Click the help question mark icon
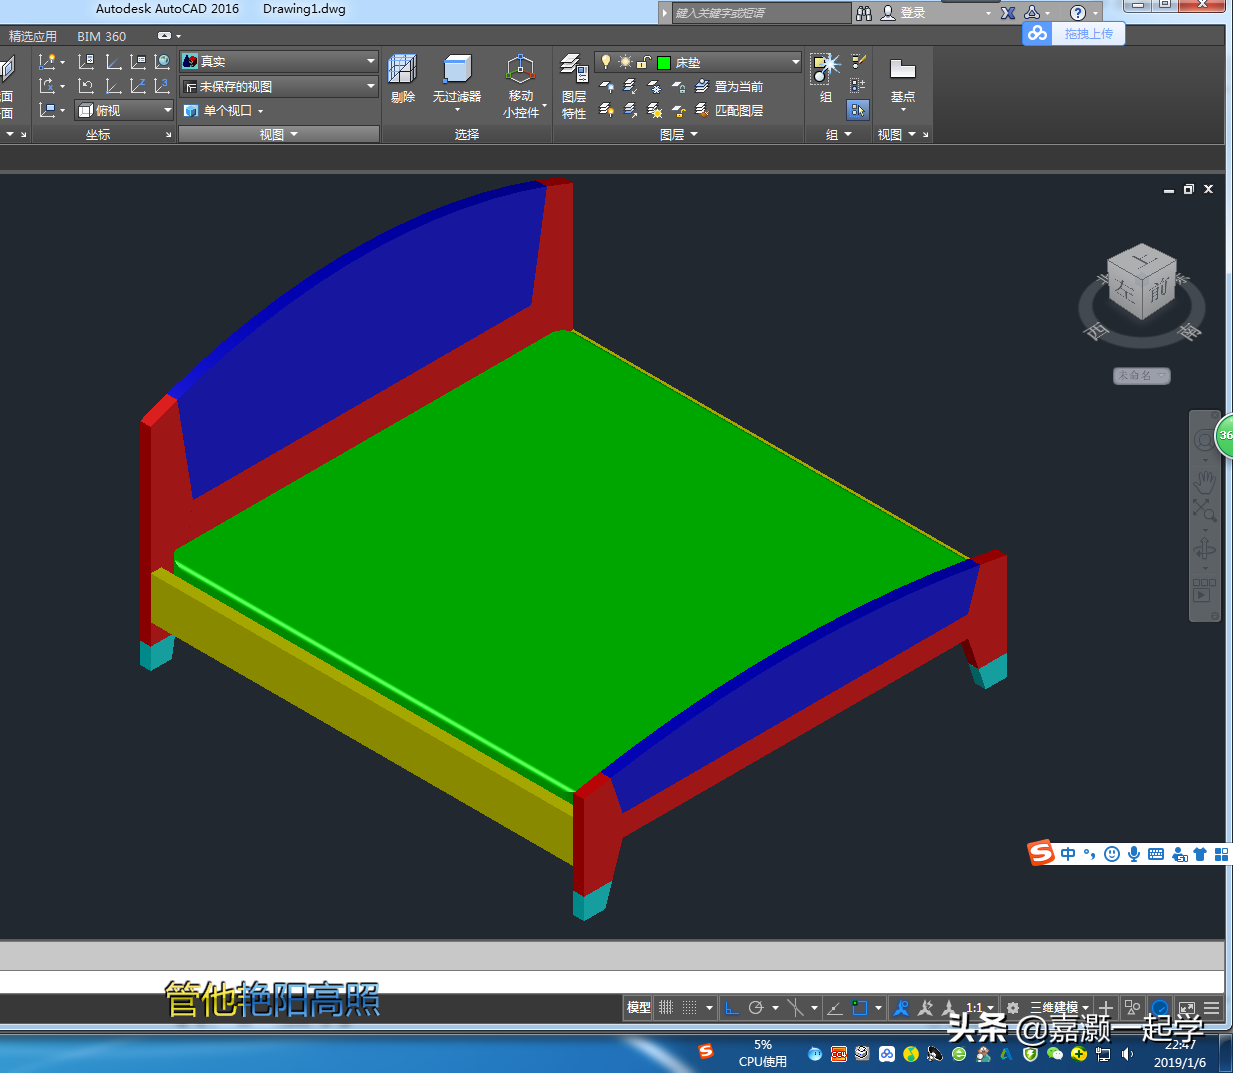The width and height of the screenshot is (1233, 1073). point(1077,13)
